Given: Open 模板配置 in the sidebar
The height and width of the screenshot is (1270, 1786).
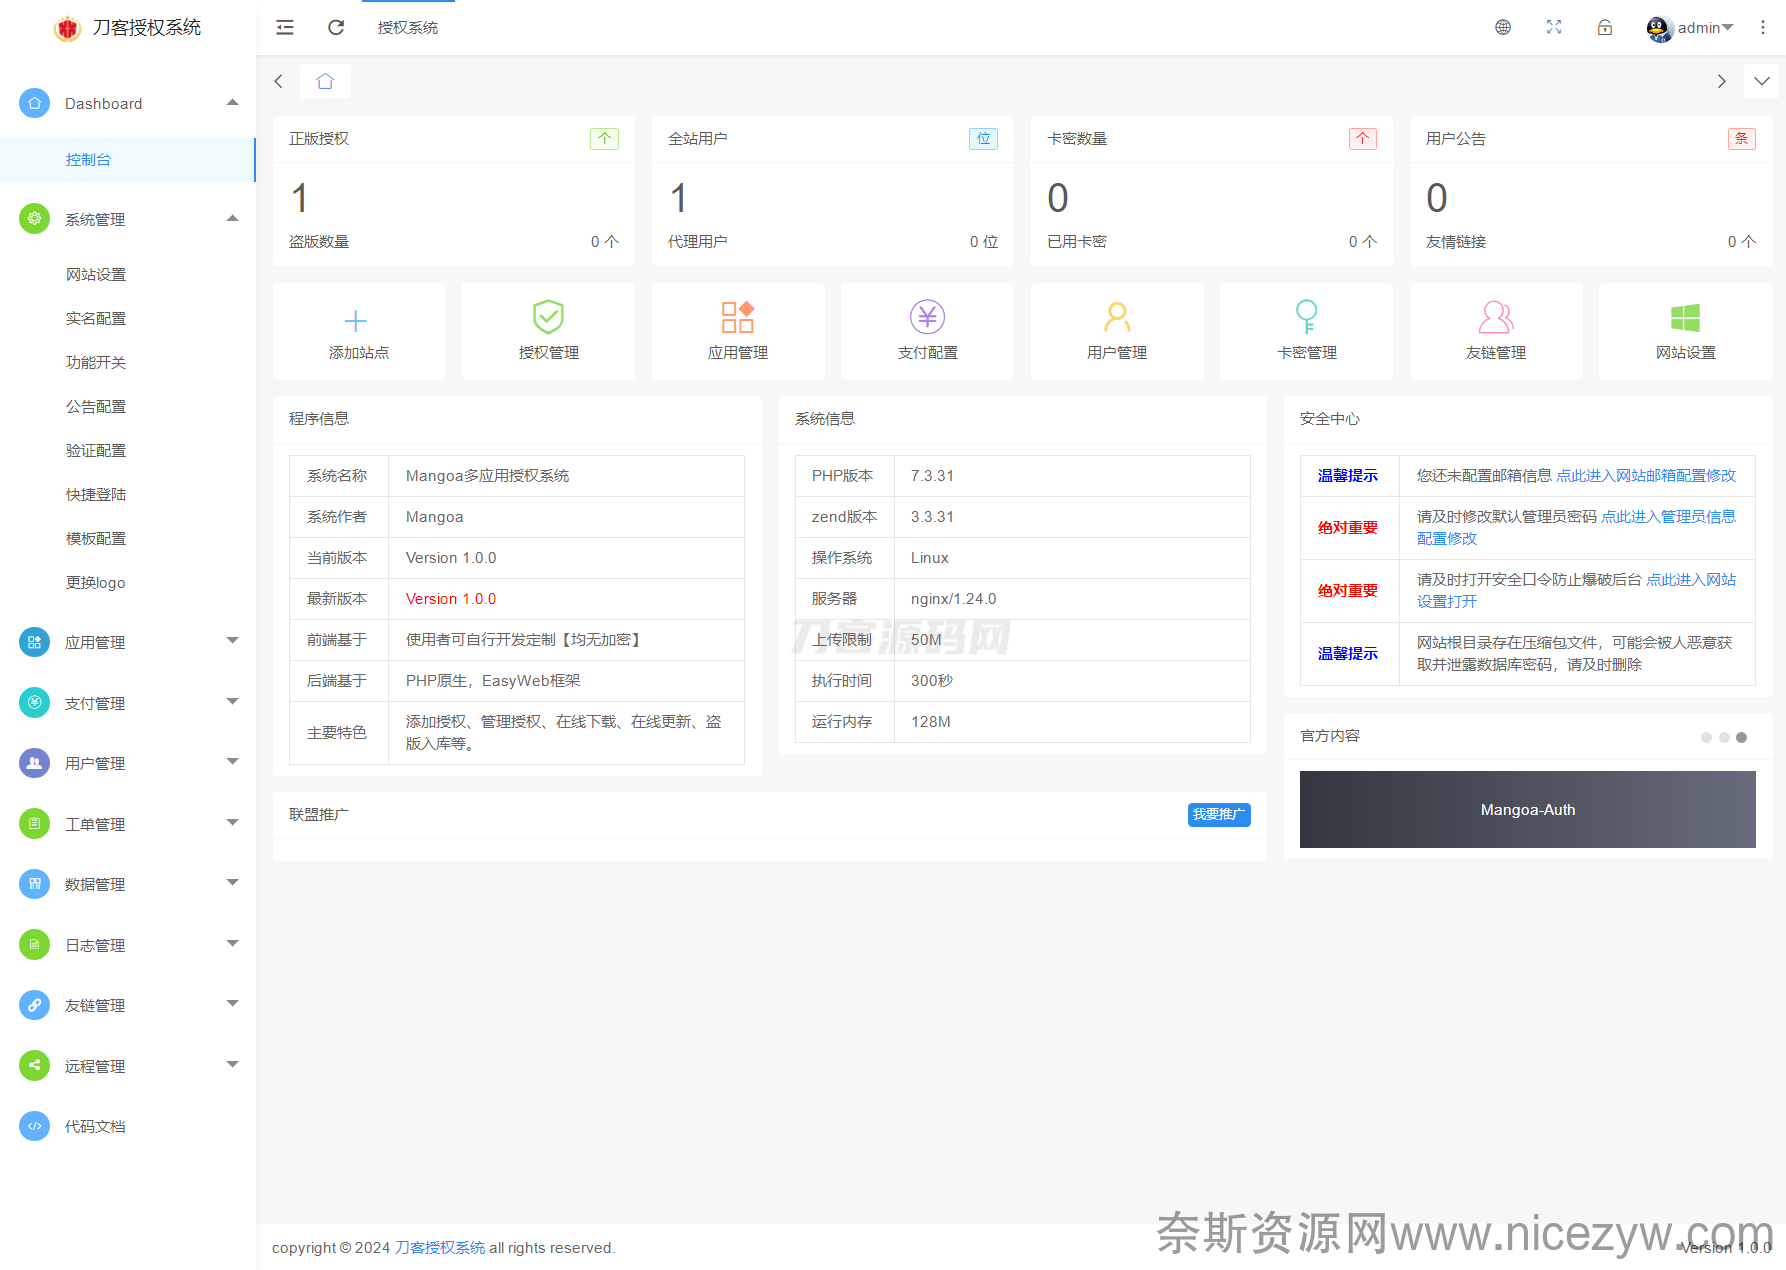Looking at the screenshot, I should pyautogui.click(x=128, y=539).
